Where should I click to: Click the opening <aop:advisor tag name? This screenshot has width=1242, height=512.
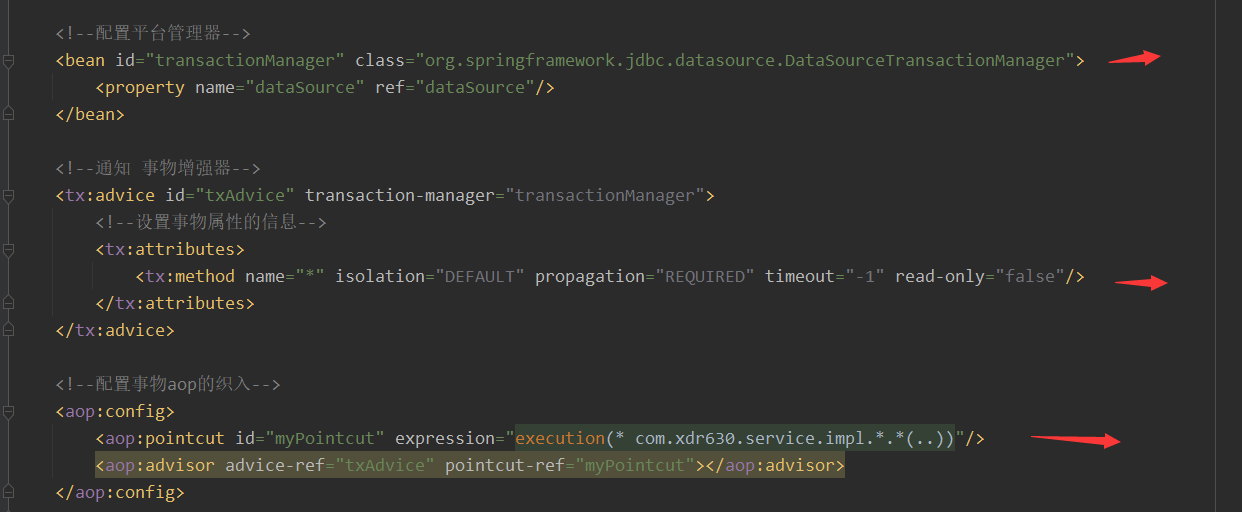(155, 466)
